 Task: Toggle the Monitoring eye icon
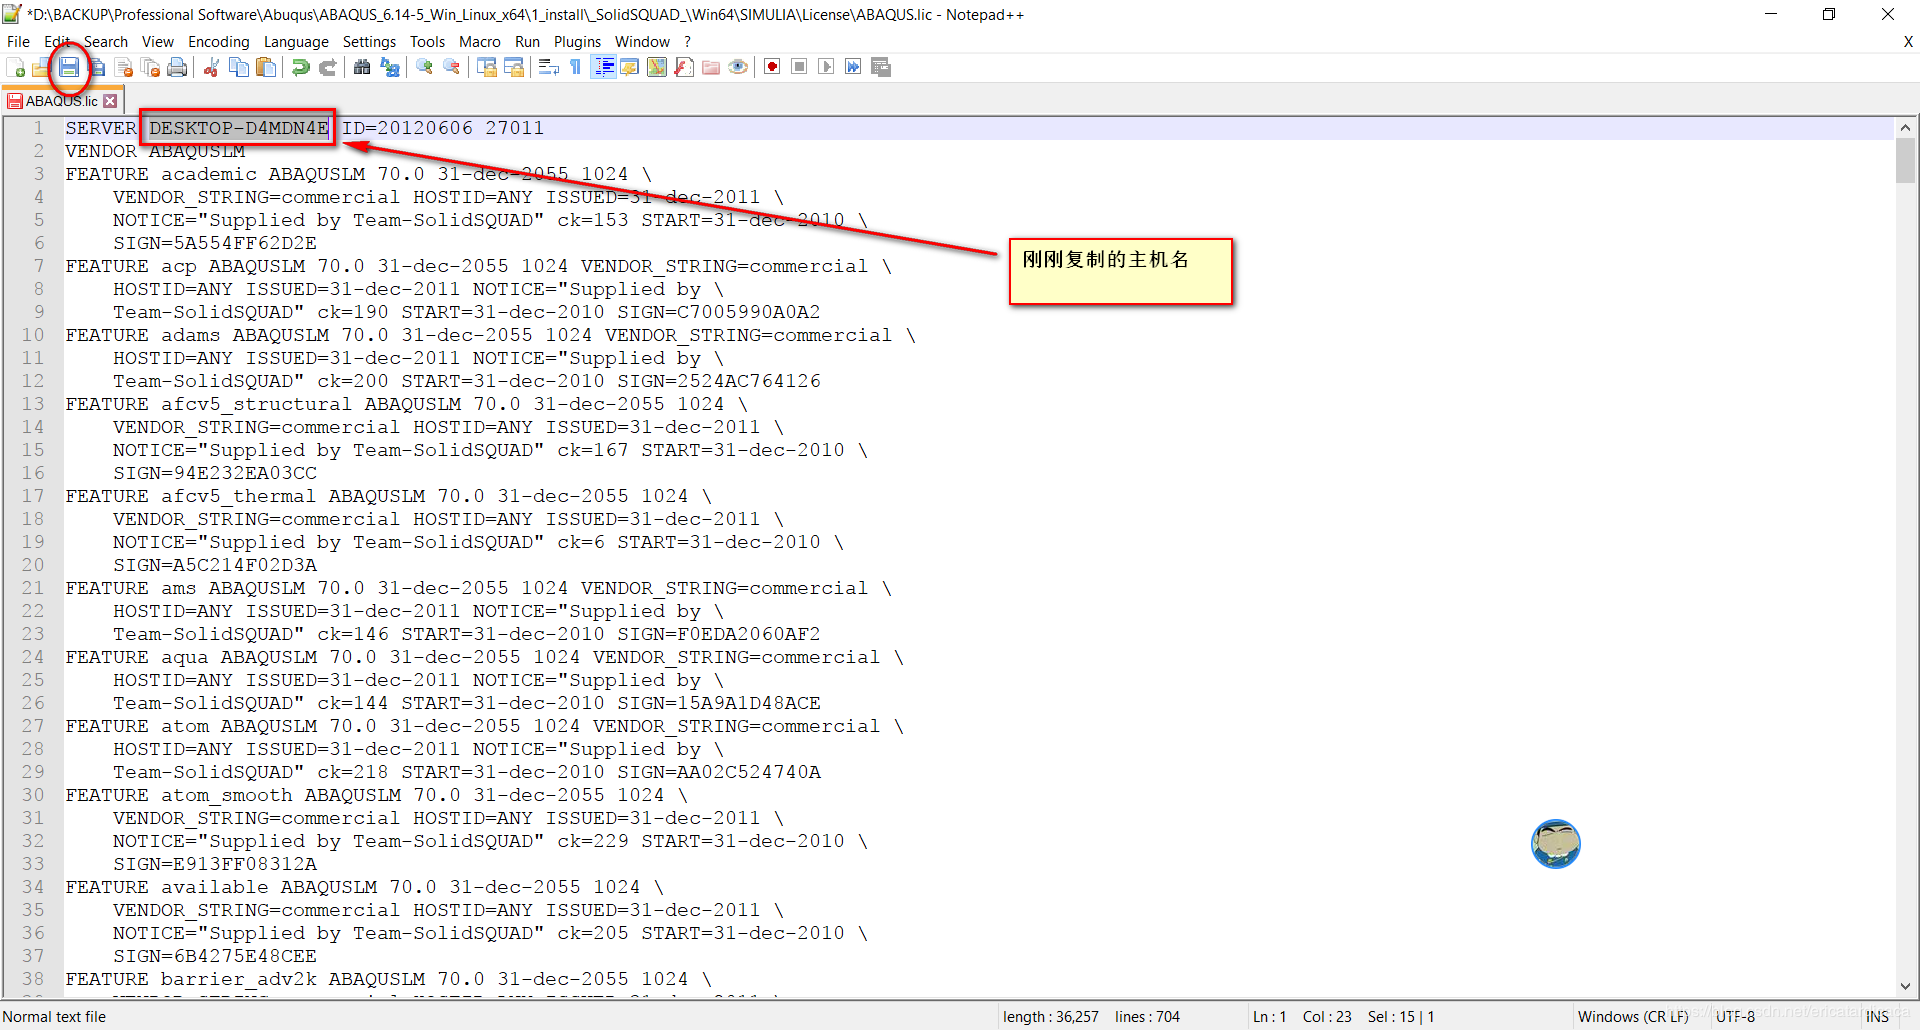tap(738, 67)
